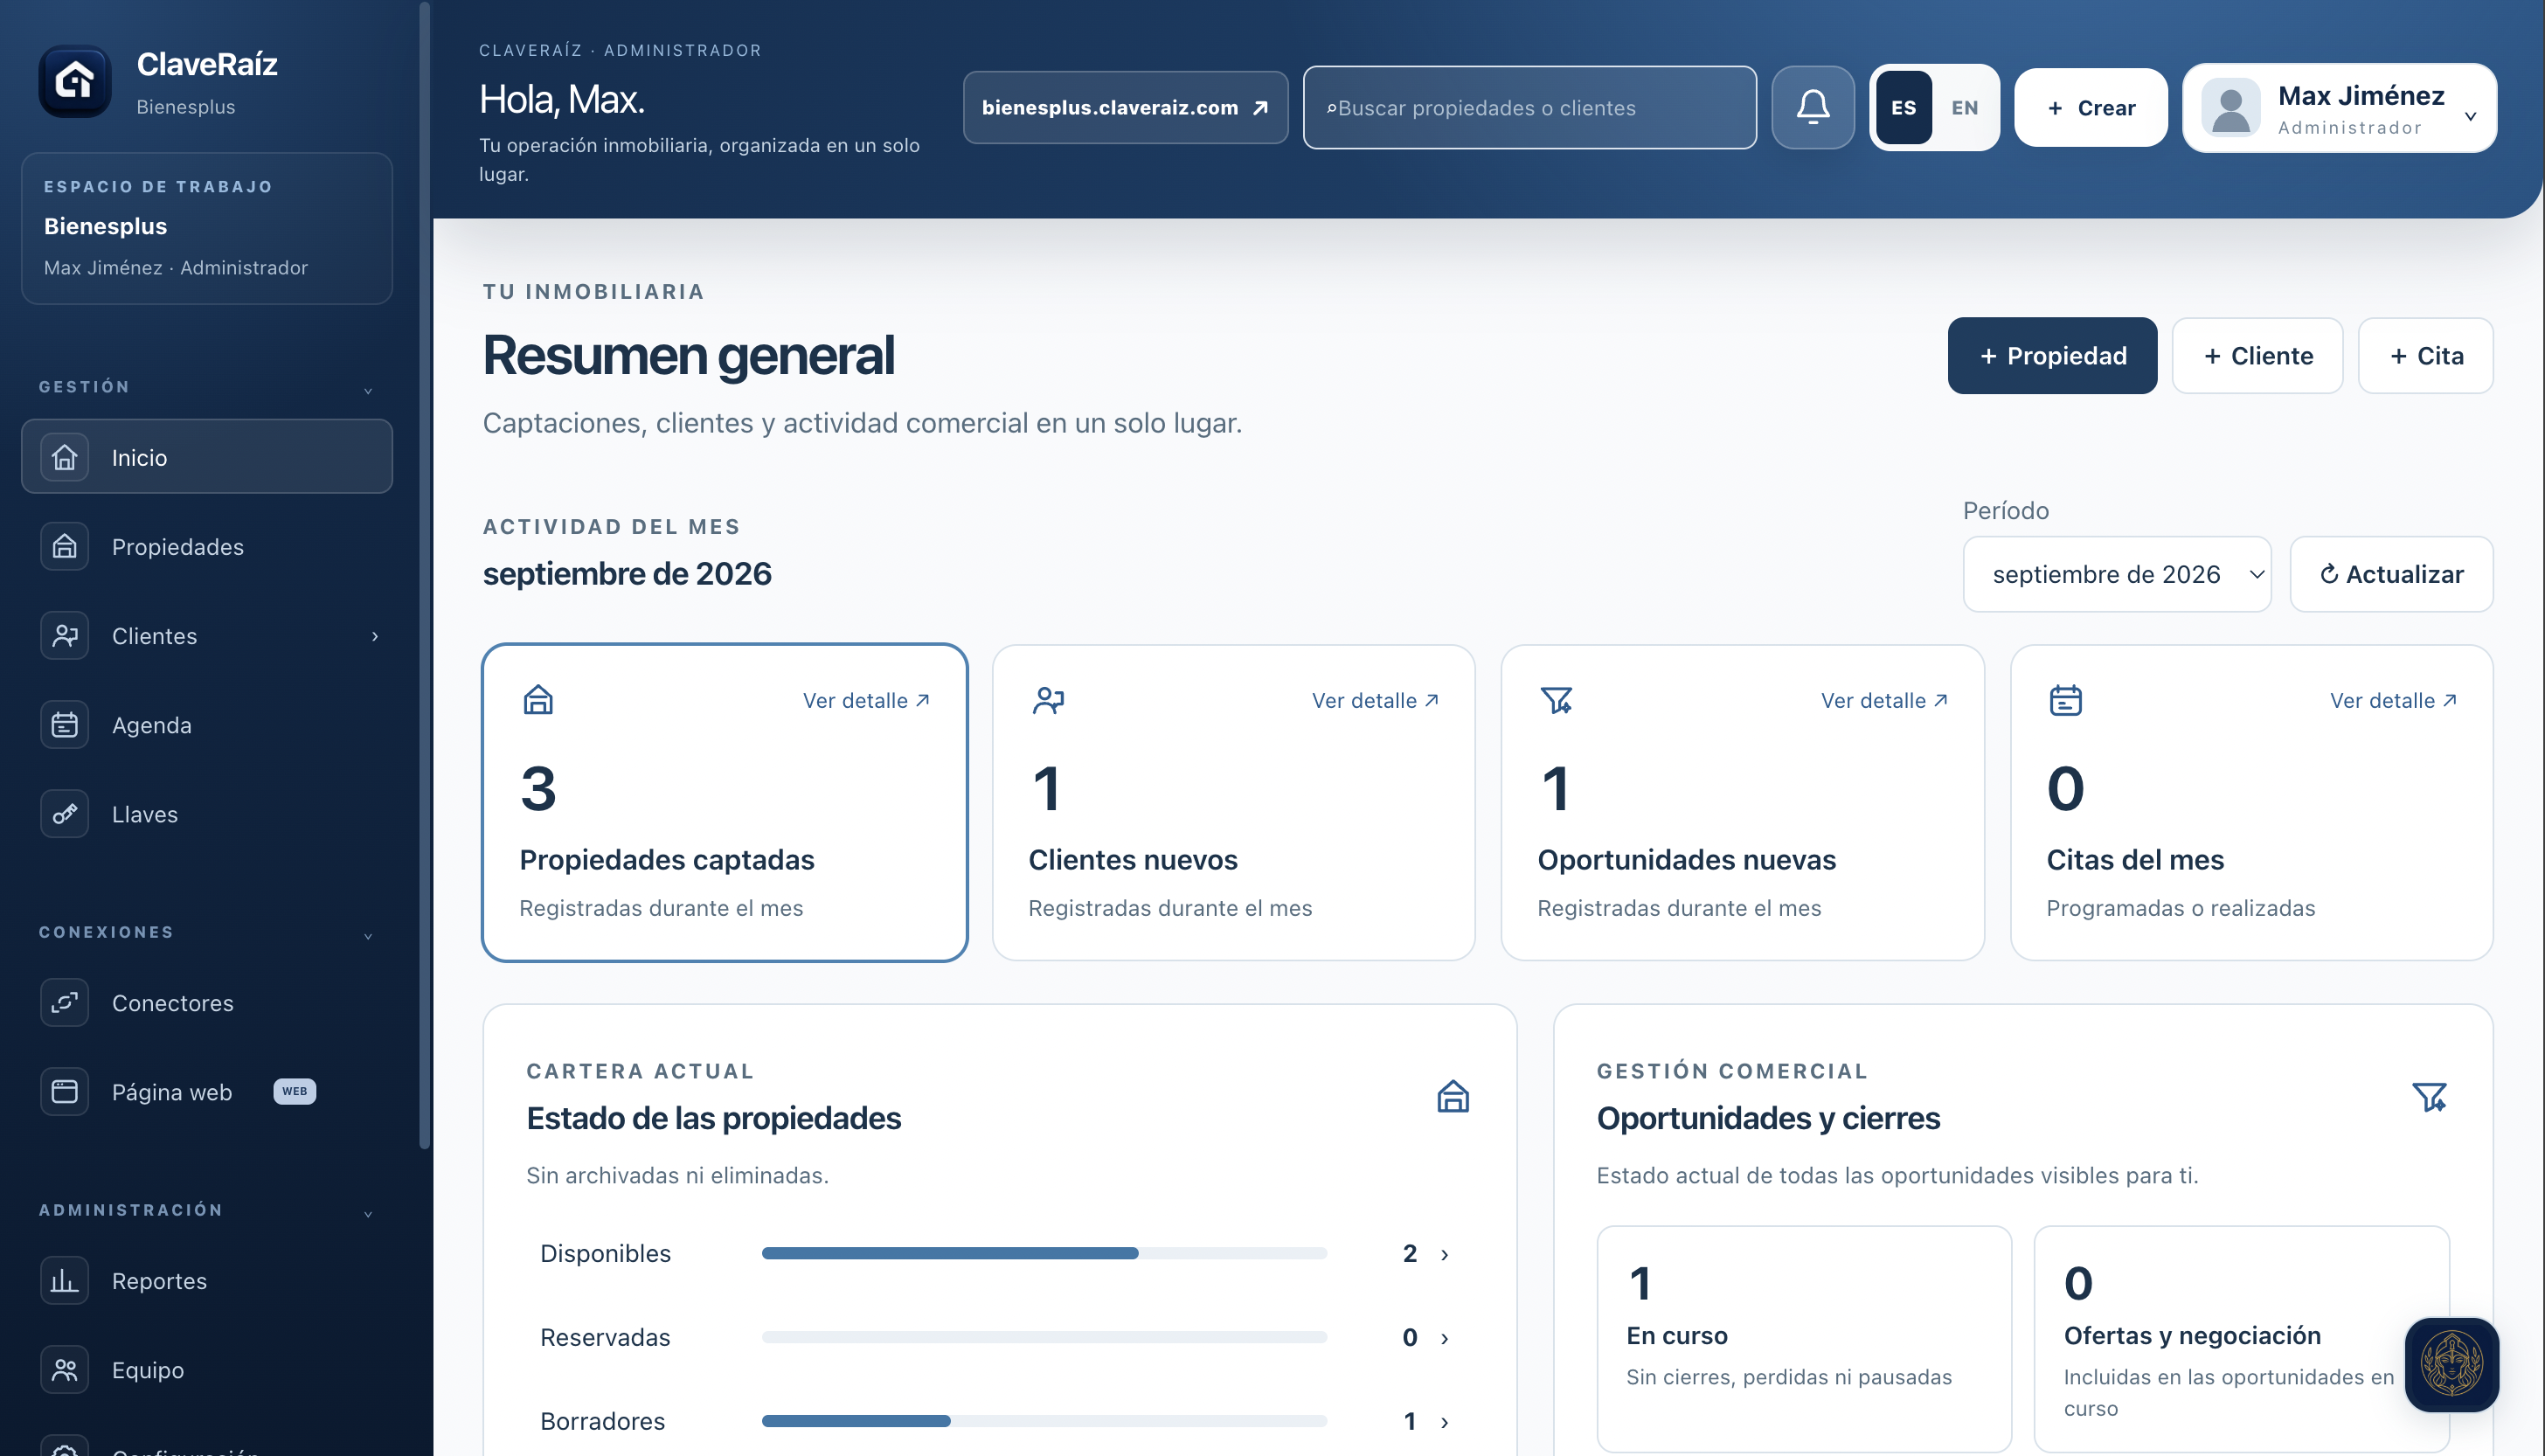
Task: Expand the Max Jiménez account menu chevron
Action: point(2470,116)
